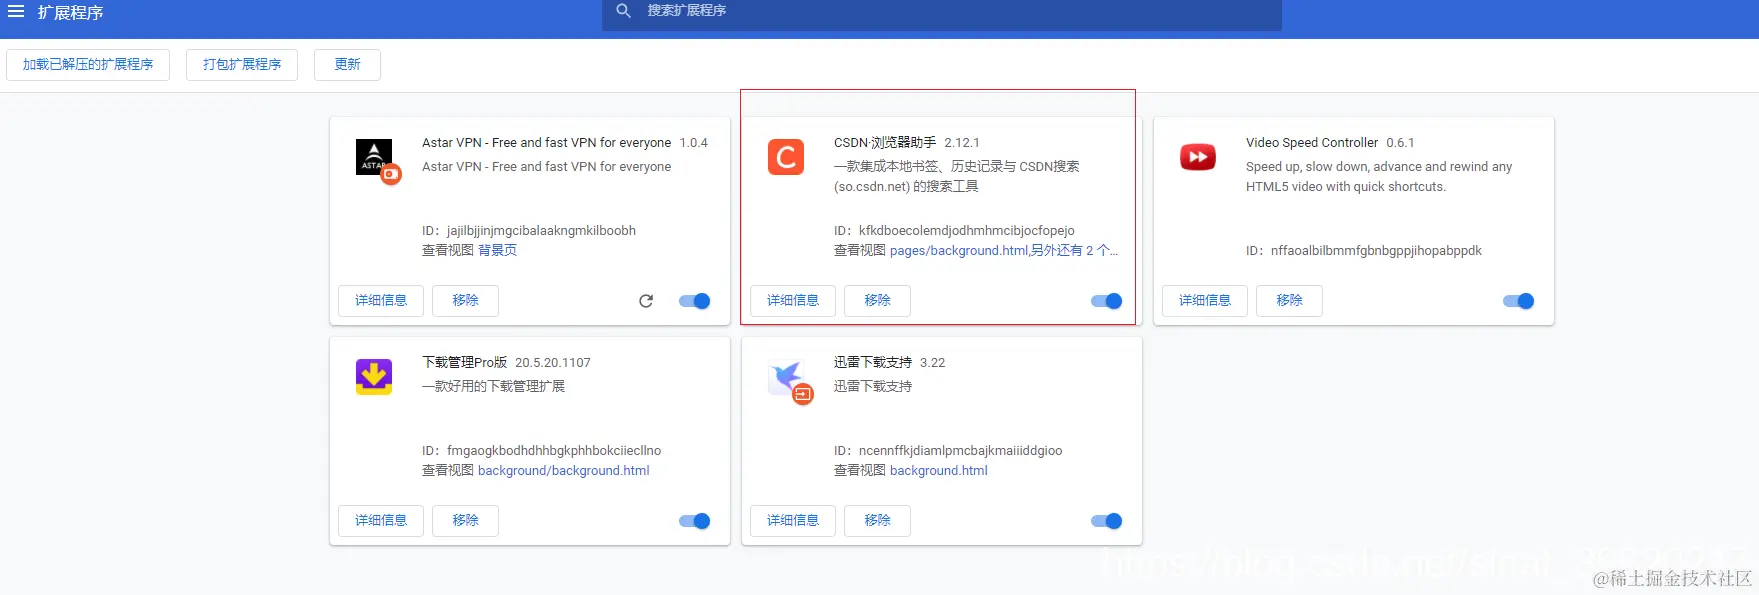Open CSDN pages/background.html view link
The height and width of the screenshot is (595, 1759).
click(x=959, y=251)
